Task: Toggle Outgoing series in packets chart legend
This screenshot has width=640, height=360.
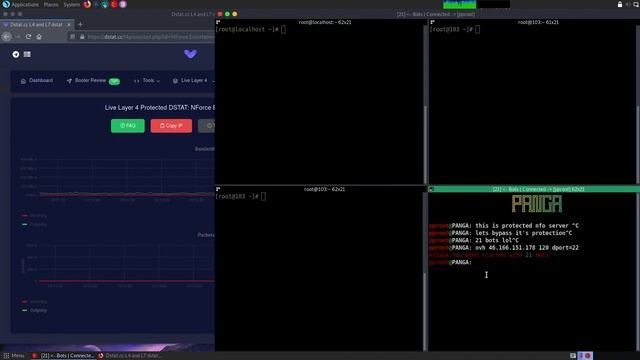Action: pyautogui.click(x=34, y=310)
